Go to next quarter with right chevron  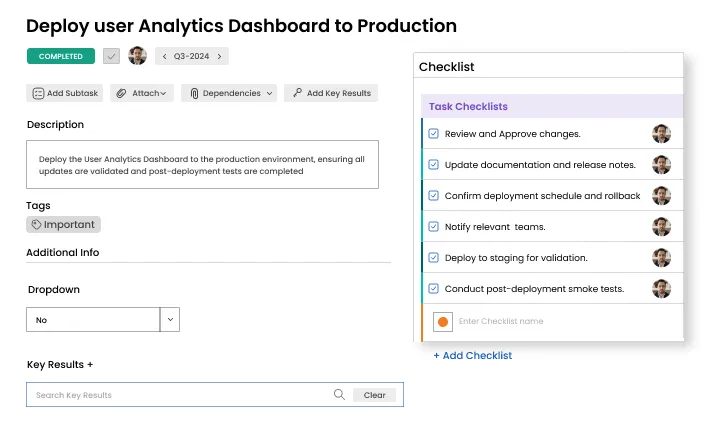pos(219,56)
